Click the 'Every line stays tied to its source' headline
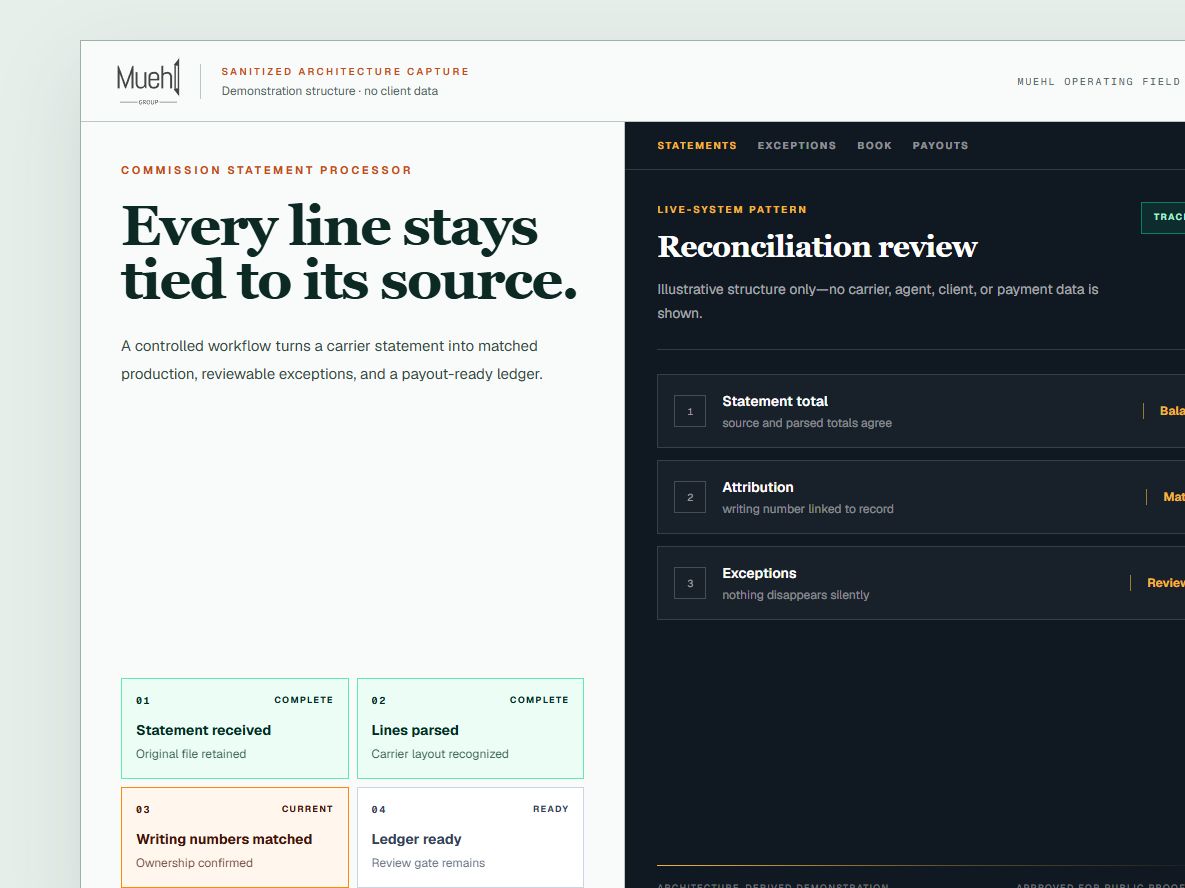Image resolution: width=1185 pixels, height=888 pixels. 349,253
